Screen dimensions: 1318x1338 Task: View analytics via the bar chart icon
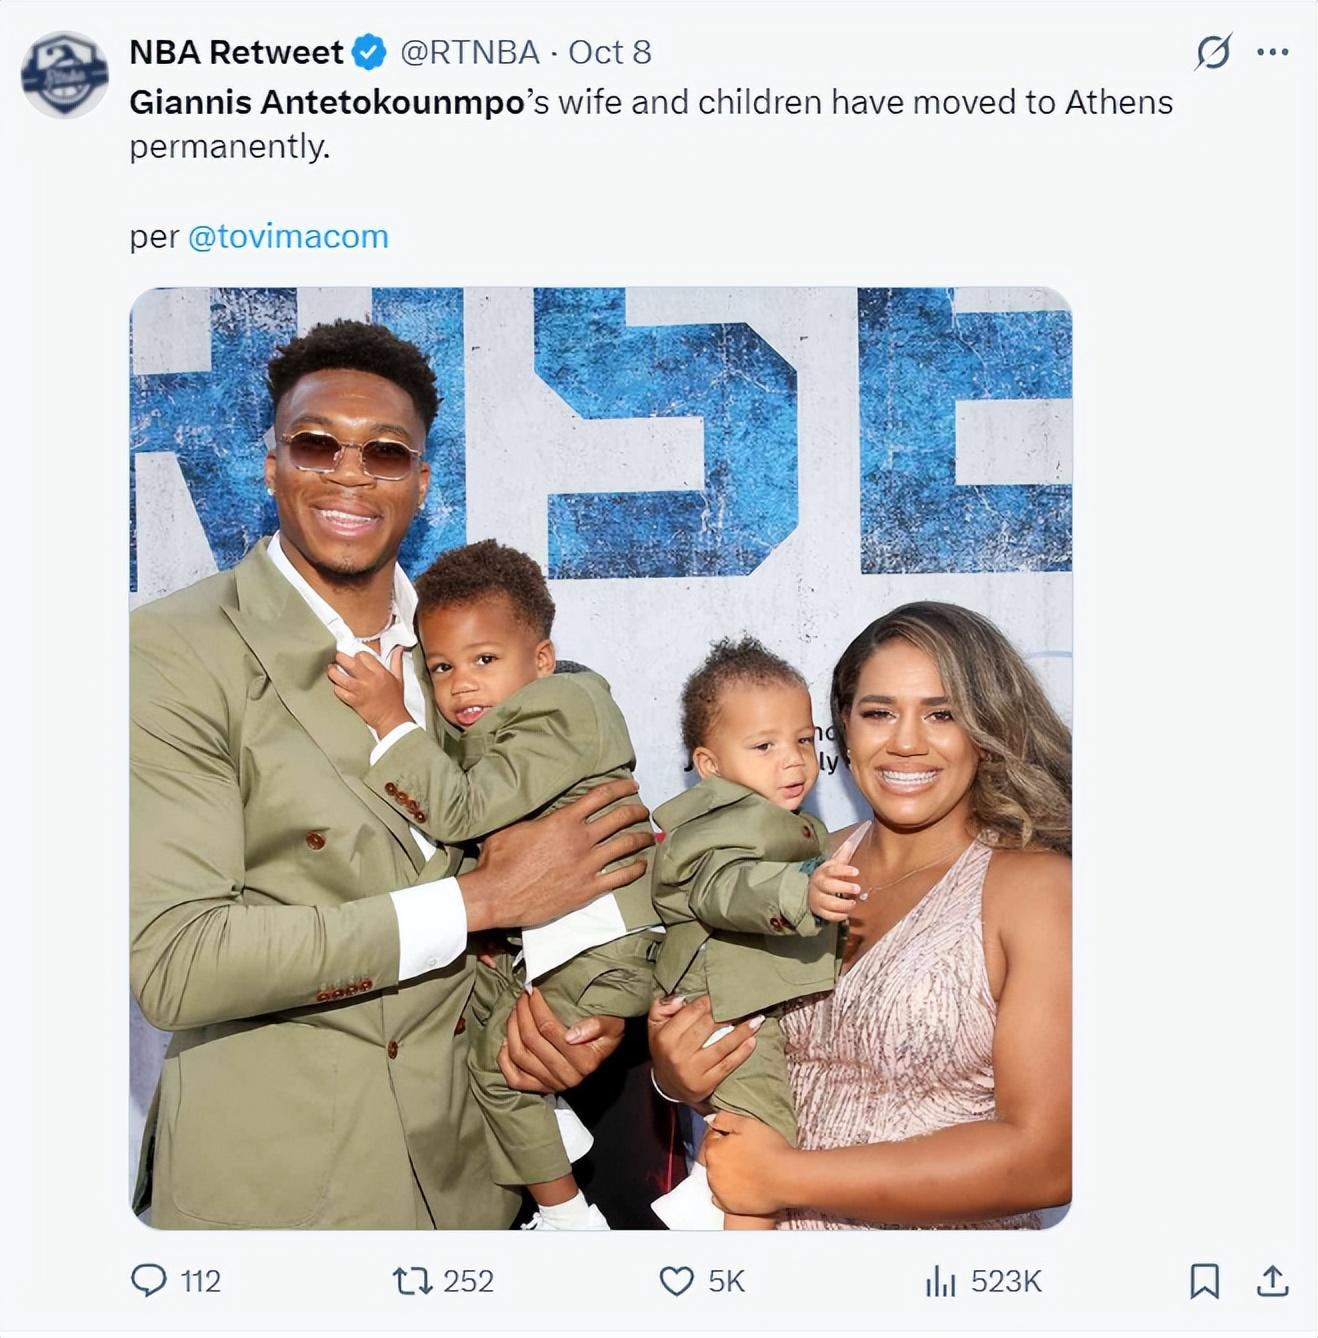click(940, 1281)
